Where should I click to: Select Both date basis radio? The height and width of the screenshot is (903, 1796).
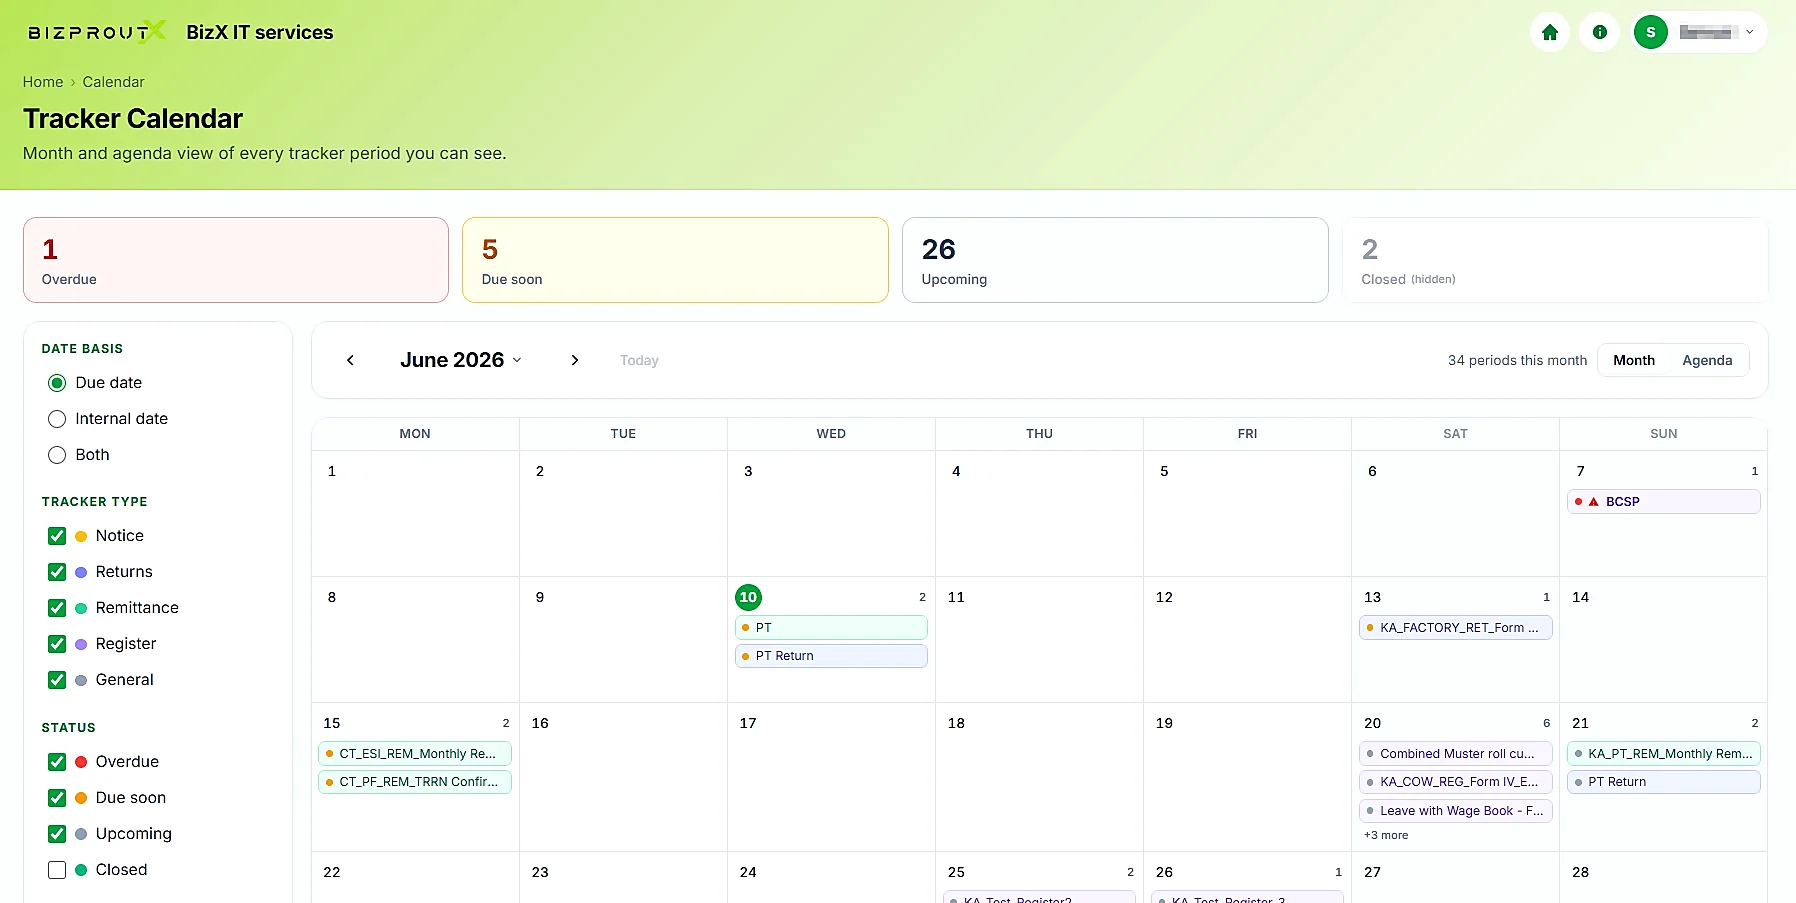[57, 455]
